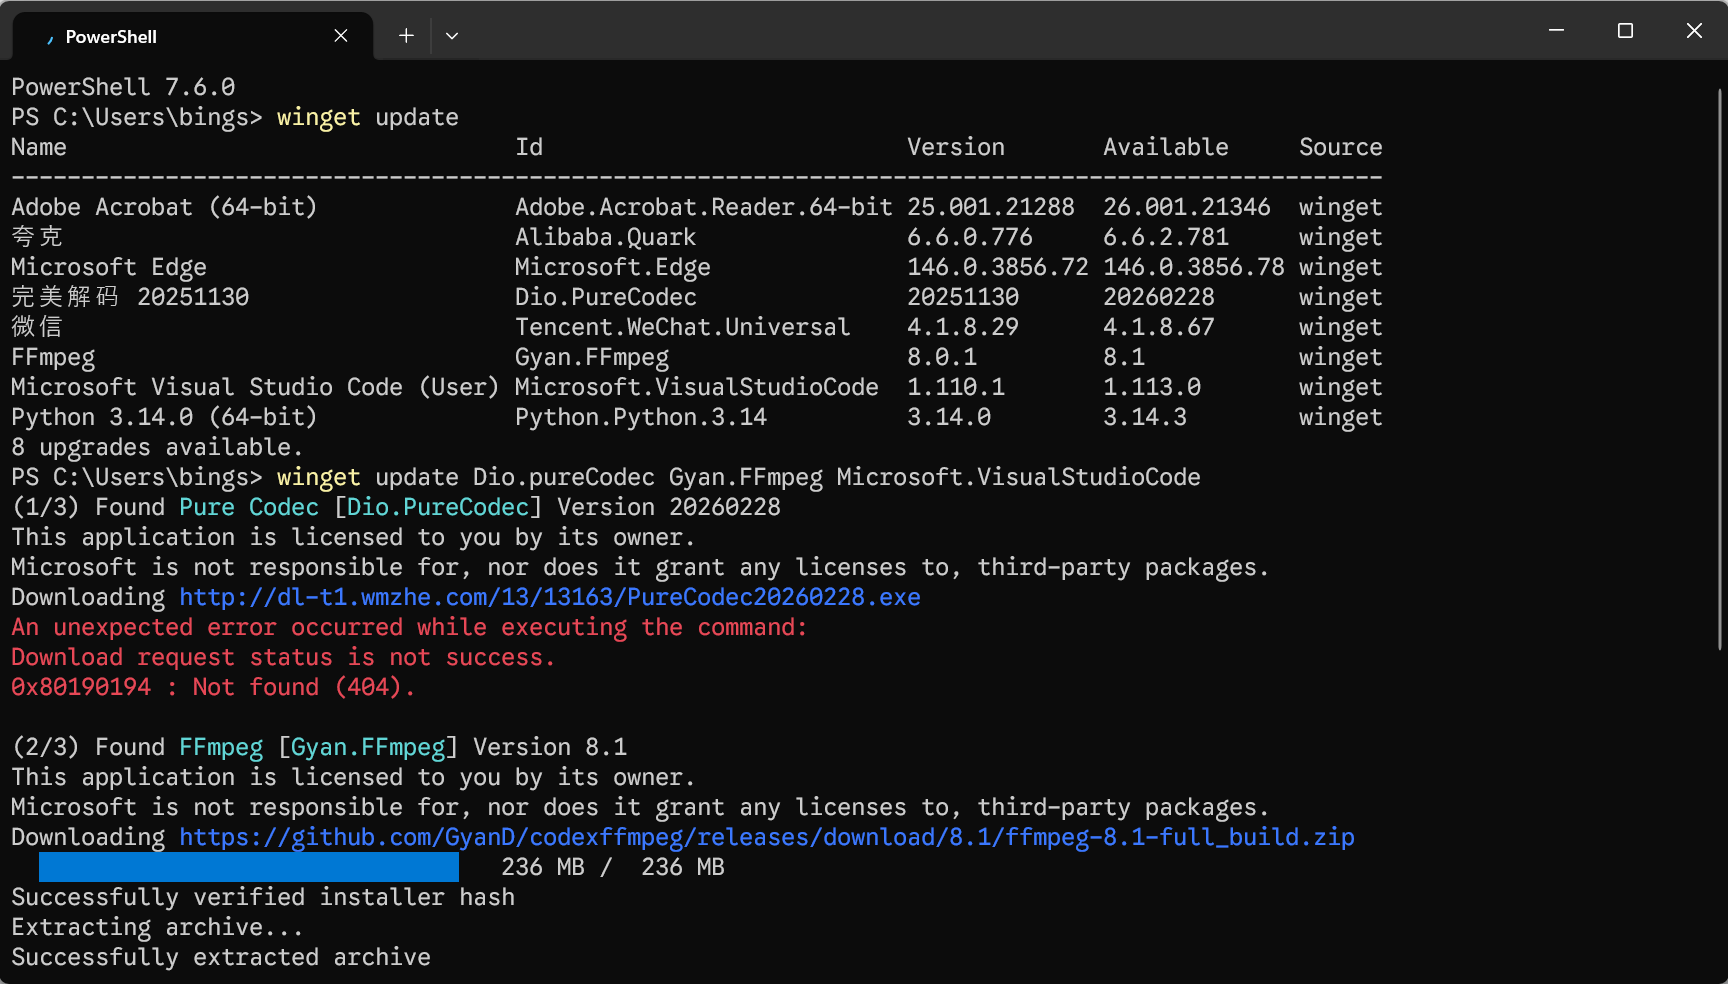Open the ffmpeg-8.1-full_build.zip GitHub link
The image size is (1728, 984).
tap(766, 837)
